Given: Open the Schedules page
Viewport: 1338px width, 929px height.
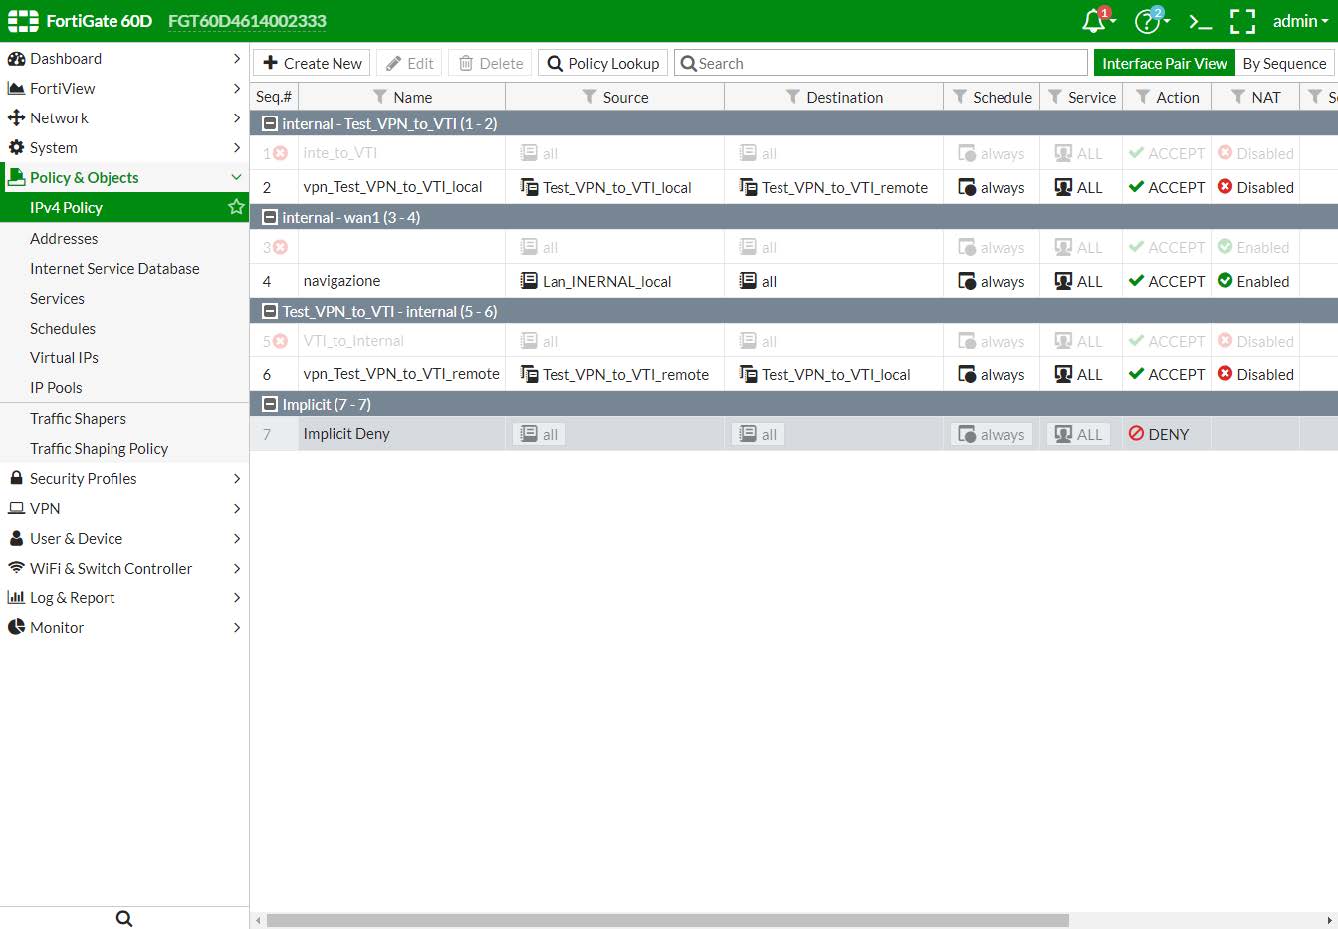Looking at the screenshot, I should [x=63, y=328].
